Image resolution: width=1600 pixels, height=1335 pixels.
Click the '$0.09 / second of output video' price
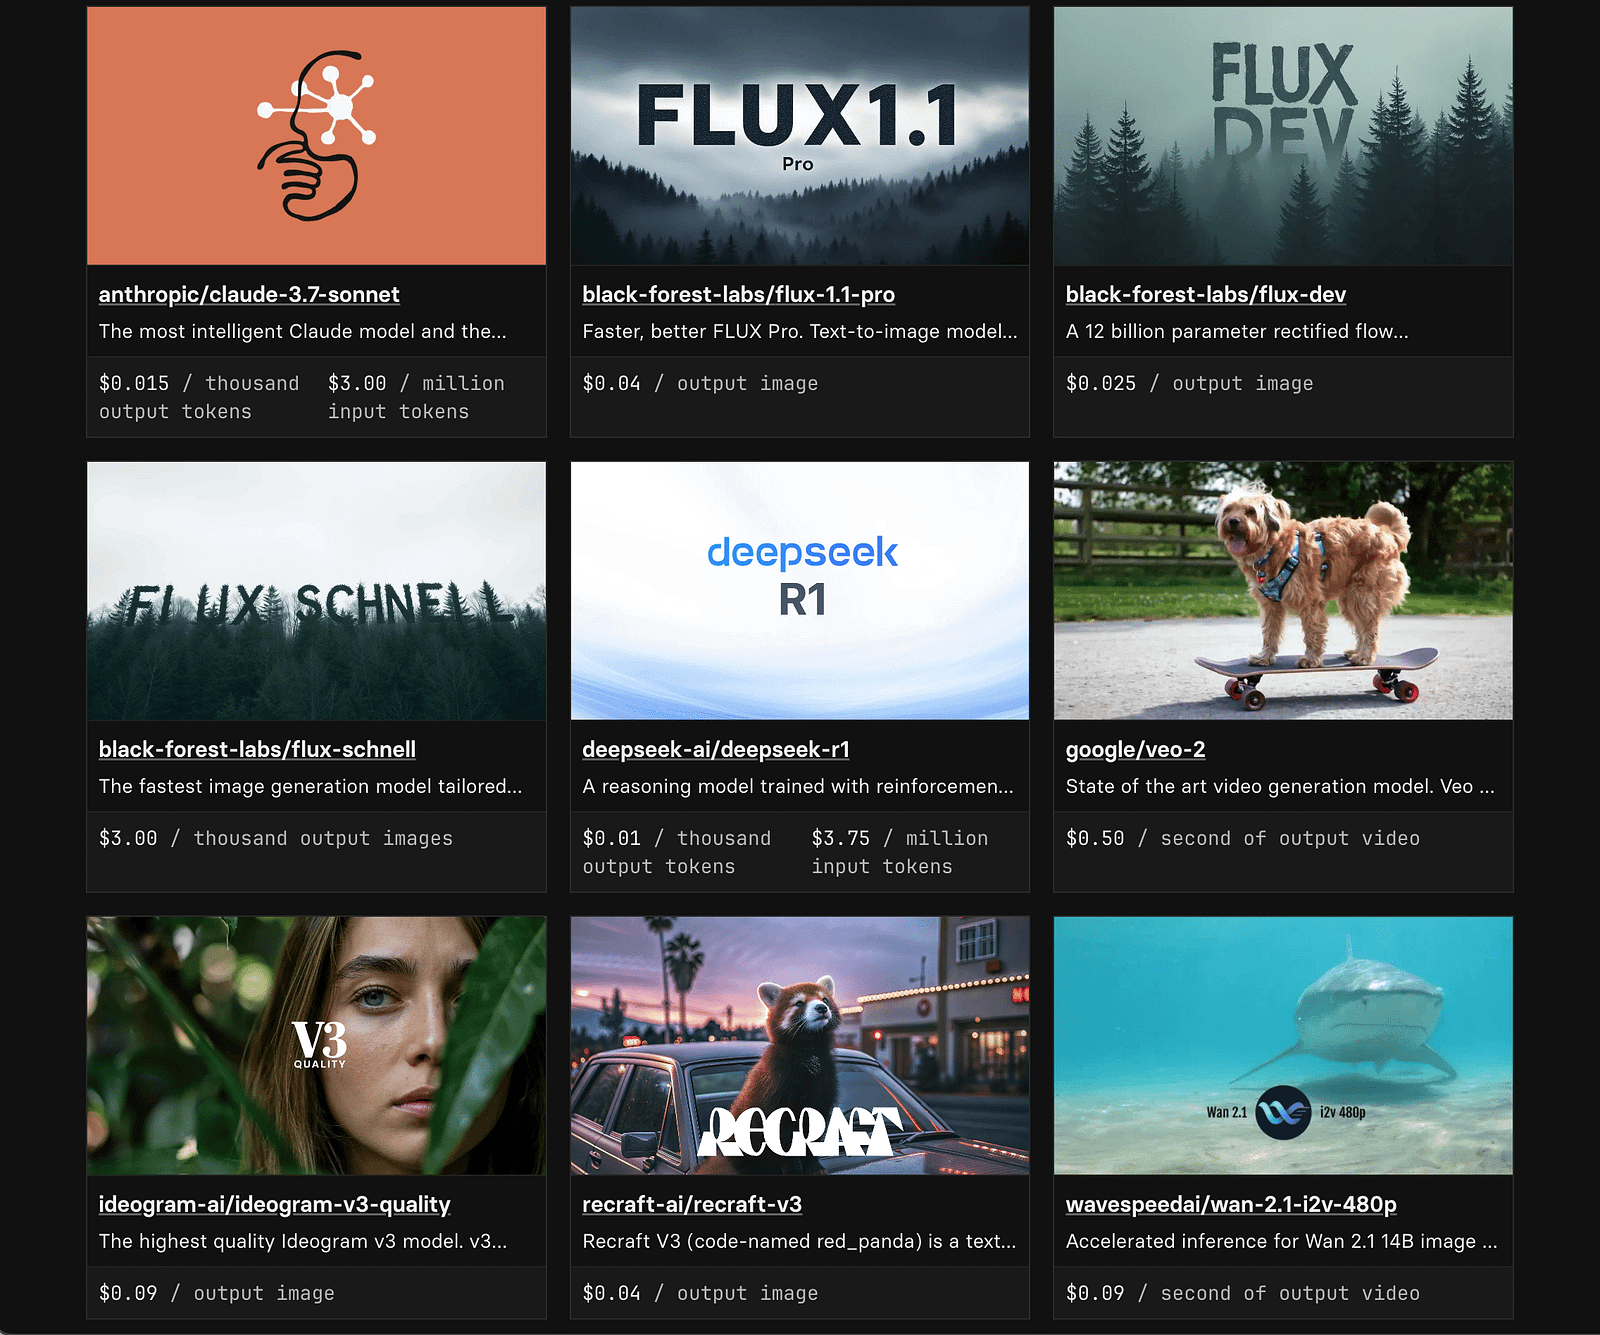(x=1243, y=1294)
